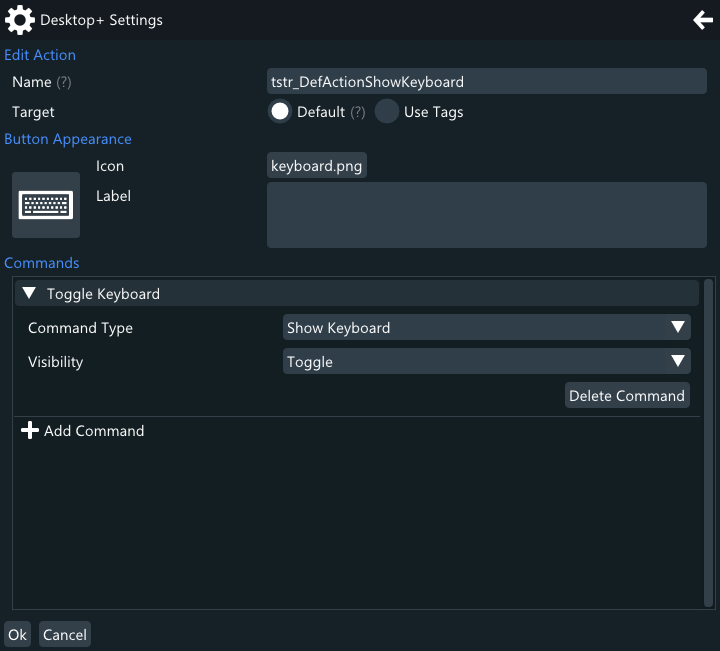Confirm changes with the Ok button
Screen dimensions: 720x651
(17, 635)
